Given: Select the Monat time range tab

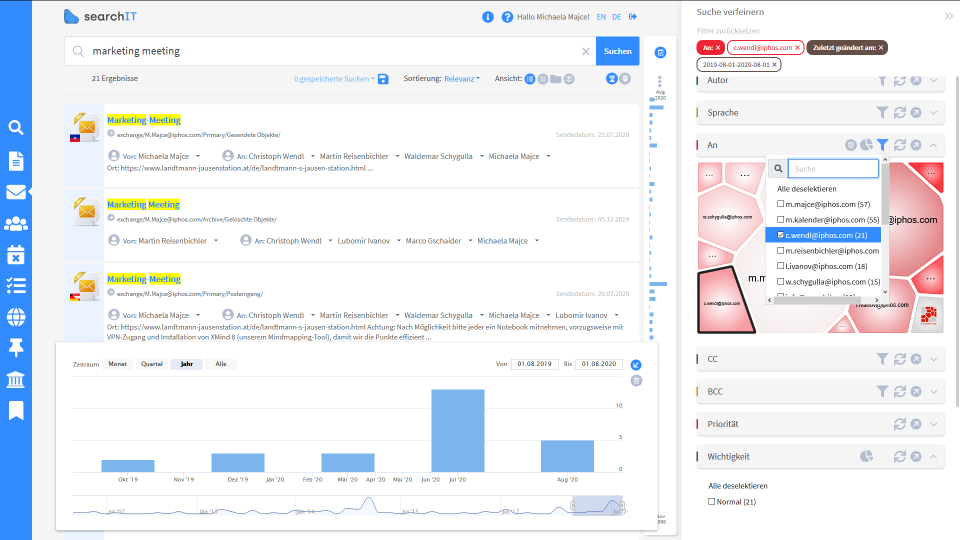Looking at the screenshot, I should [x=118, y=364].
